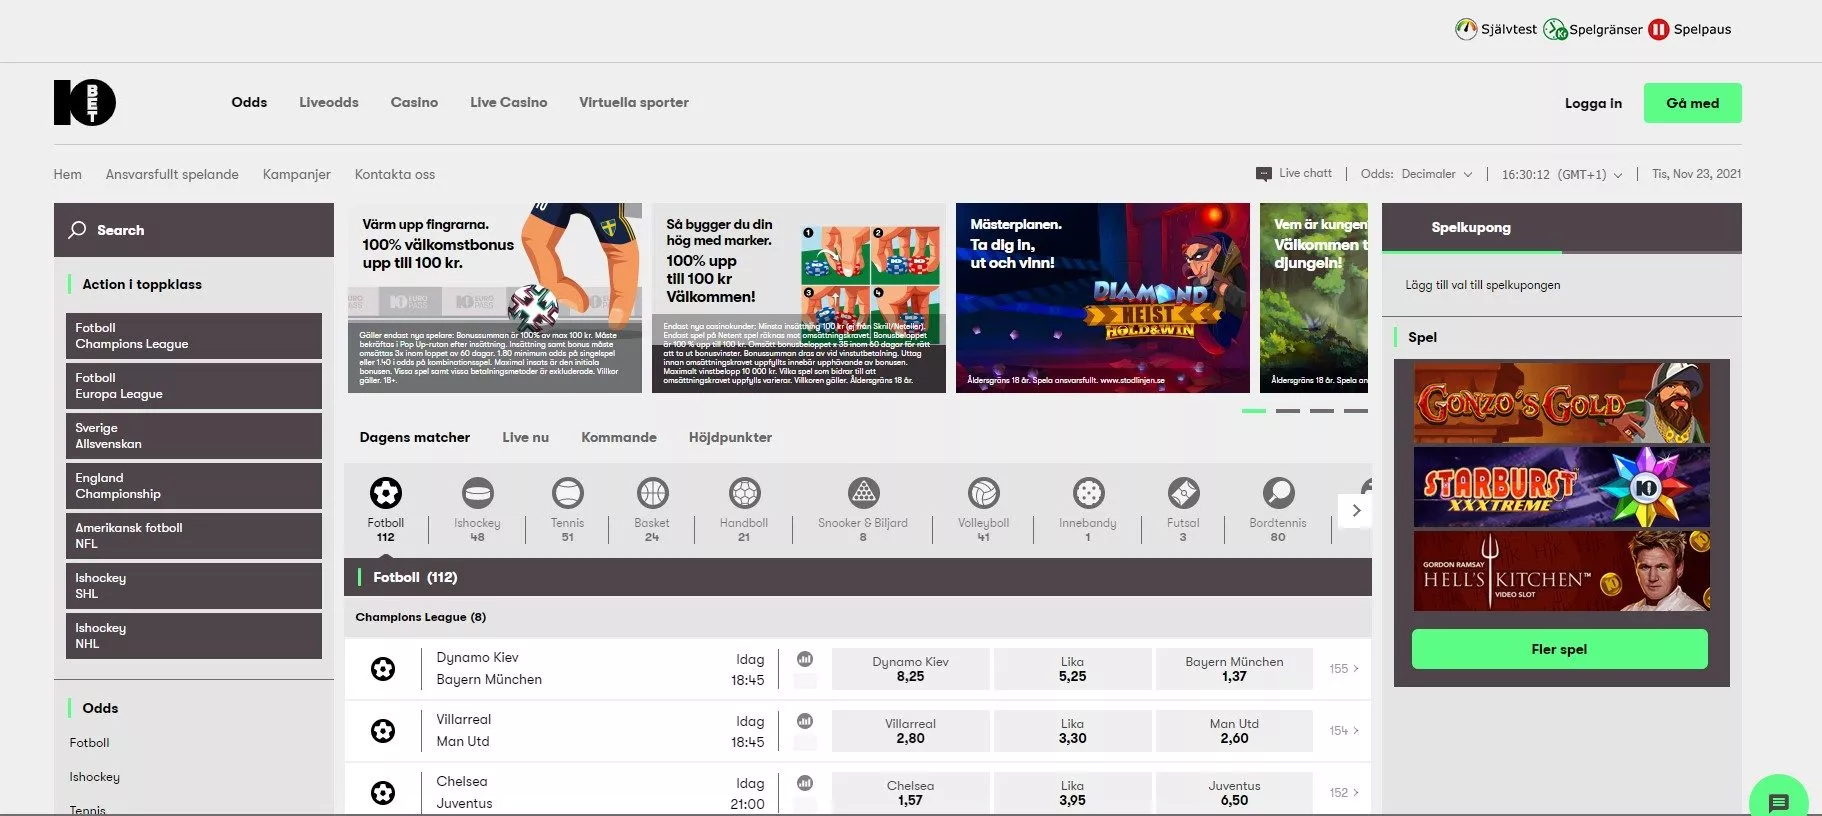Collapse the Fotboll (112) section header
This screenshot has height=816, width=1822.
click(858, 577)
